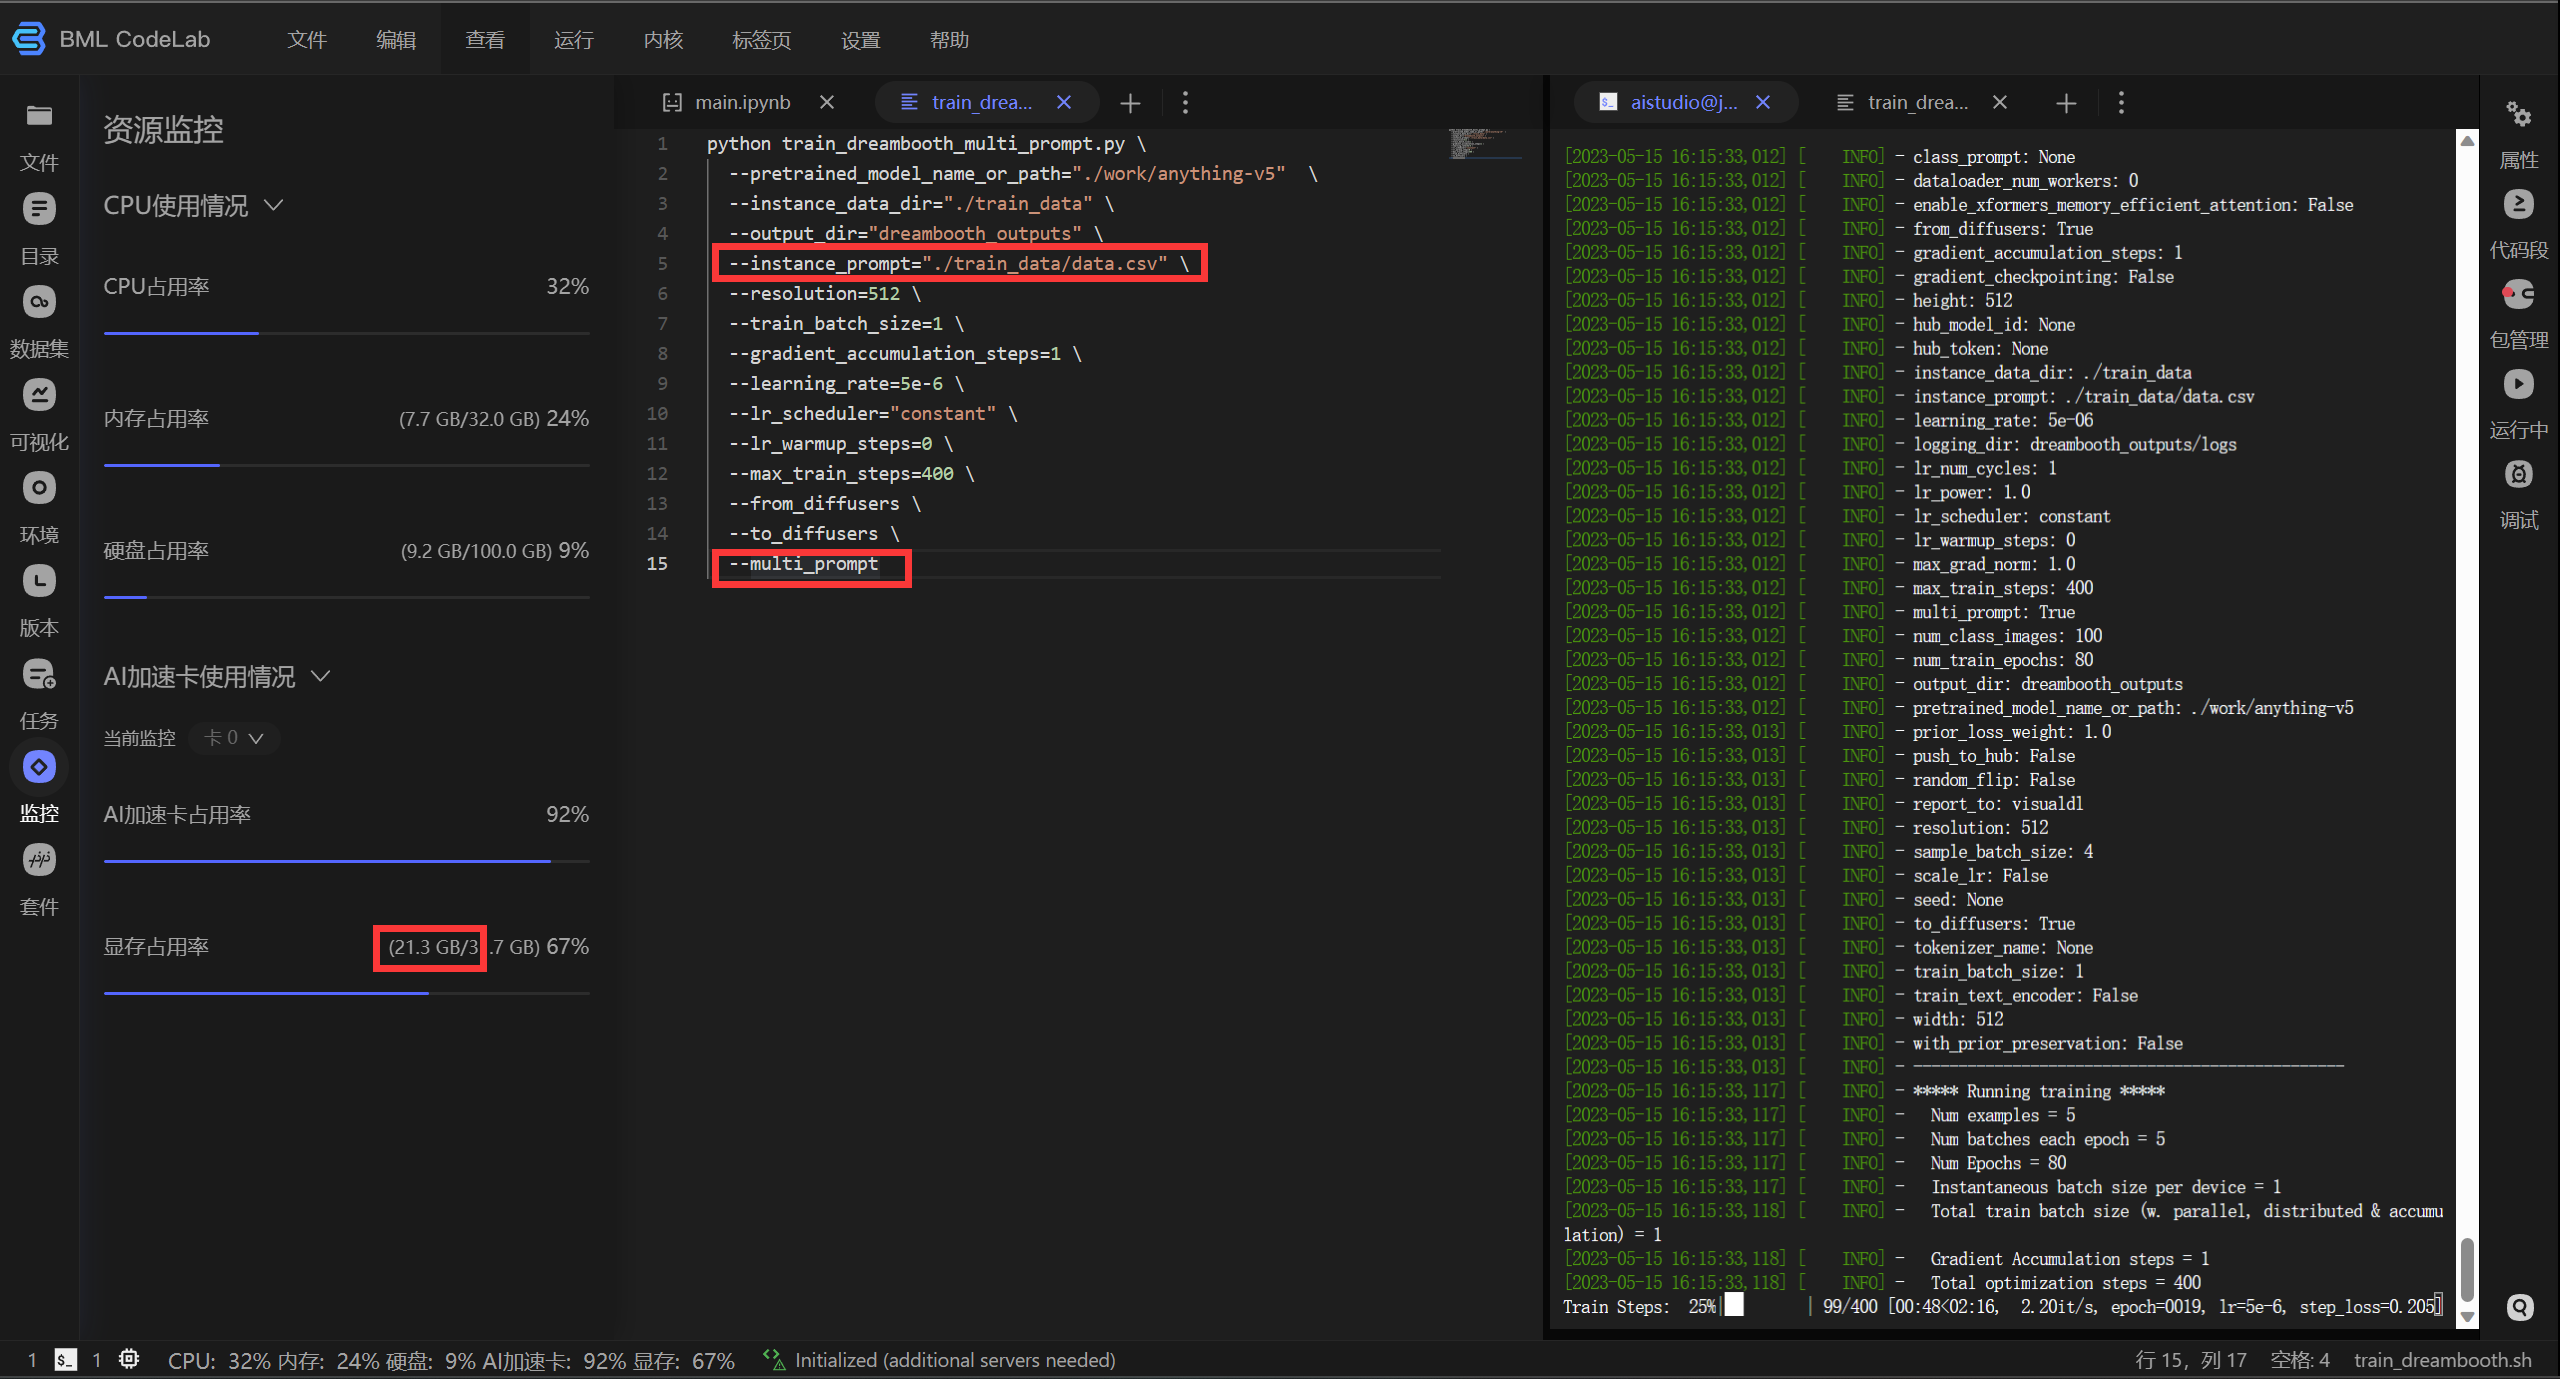Open the 环境 environment sidebar icon
2560x1379 pixels.
(39, 488)
